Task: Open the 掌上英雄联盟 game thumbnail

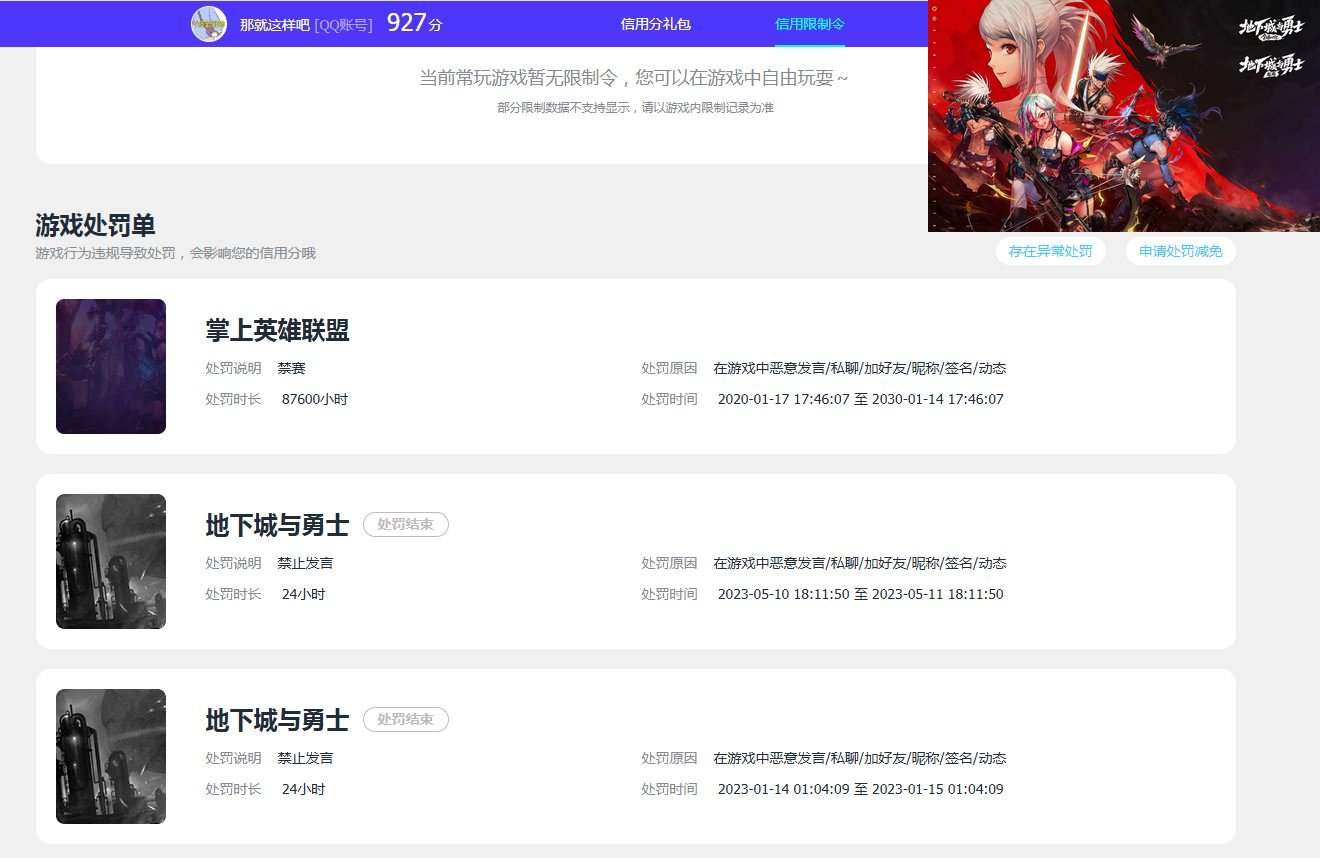Action: [x=111, y=366]
